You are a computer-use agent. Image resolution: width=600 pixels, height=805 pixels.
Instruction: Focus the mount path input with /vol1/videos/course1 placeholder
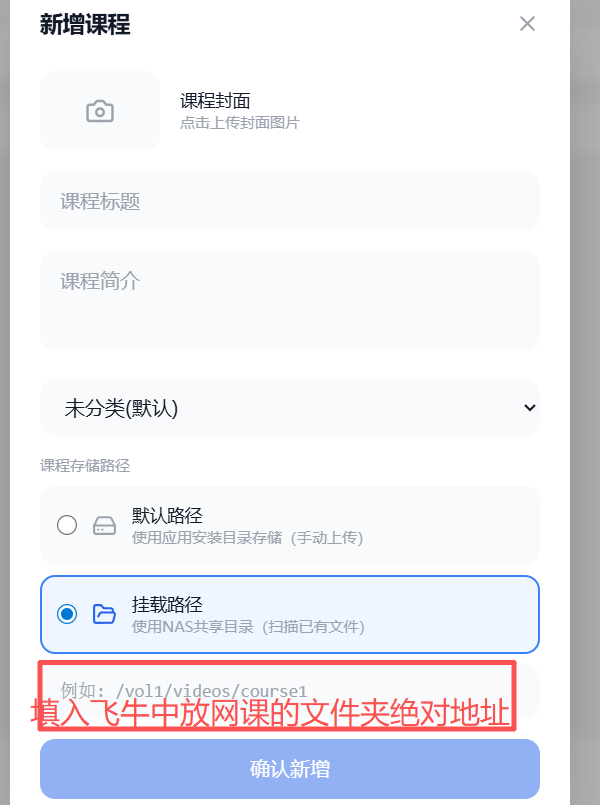point(290,691)
